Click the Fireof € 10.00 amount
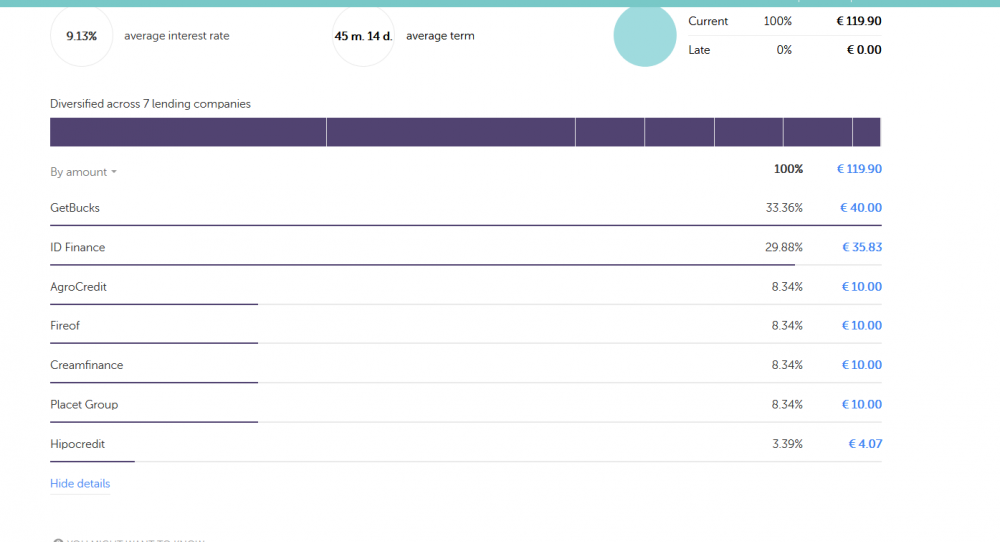The width and height of the screenshot is (1000, 542). point(861,326)
